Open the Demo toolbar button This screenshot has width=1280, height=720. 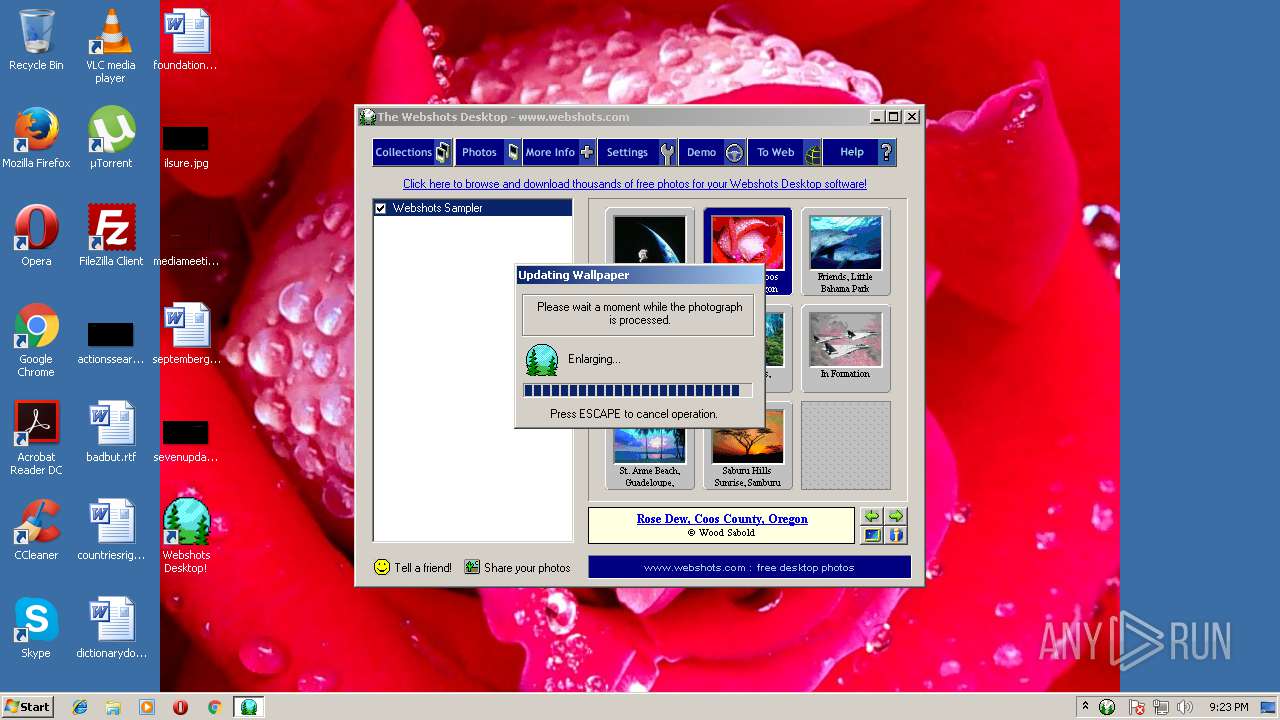[713, 152]
